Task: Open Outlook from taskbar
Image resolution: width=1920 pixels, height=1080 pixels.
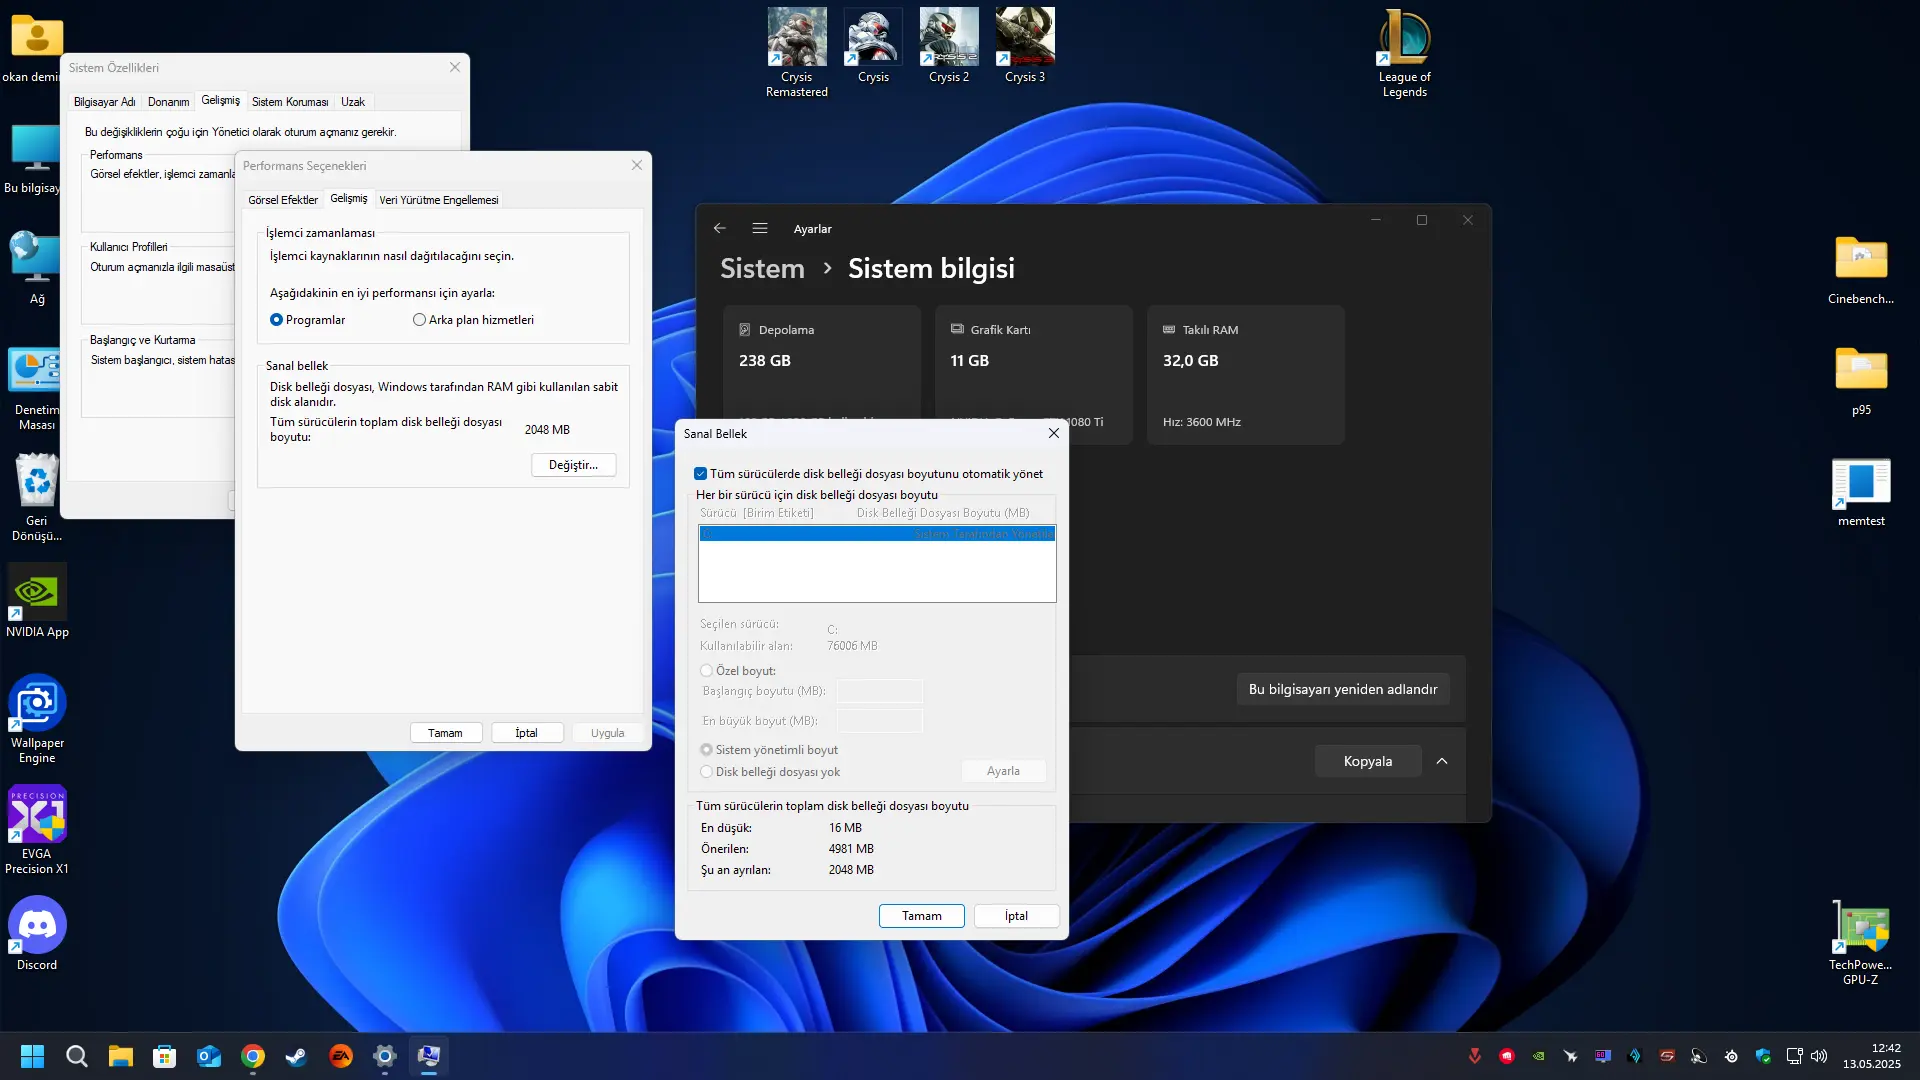Action: [x=209, y=1056]
